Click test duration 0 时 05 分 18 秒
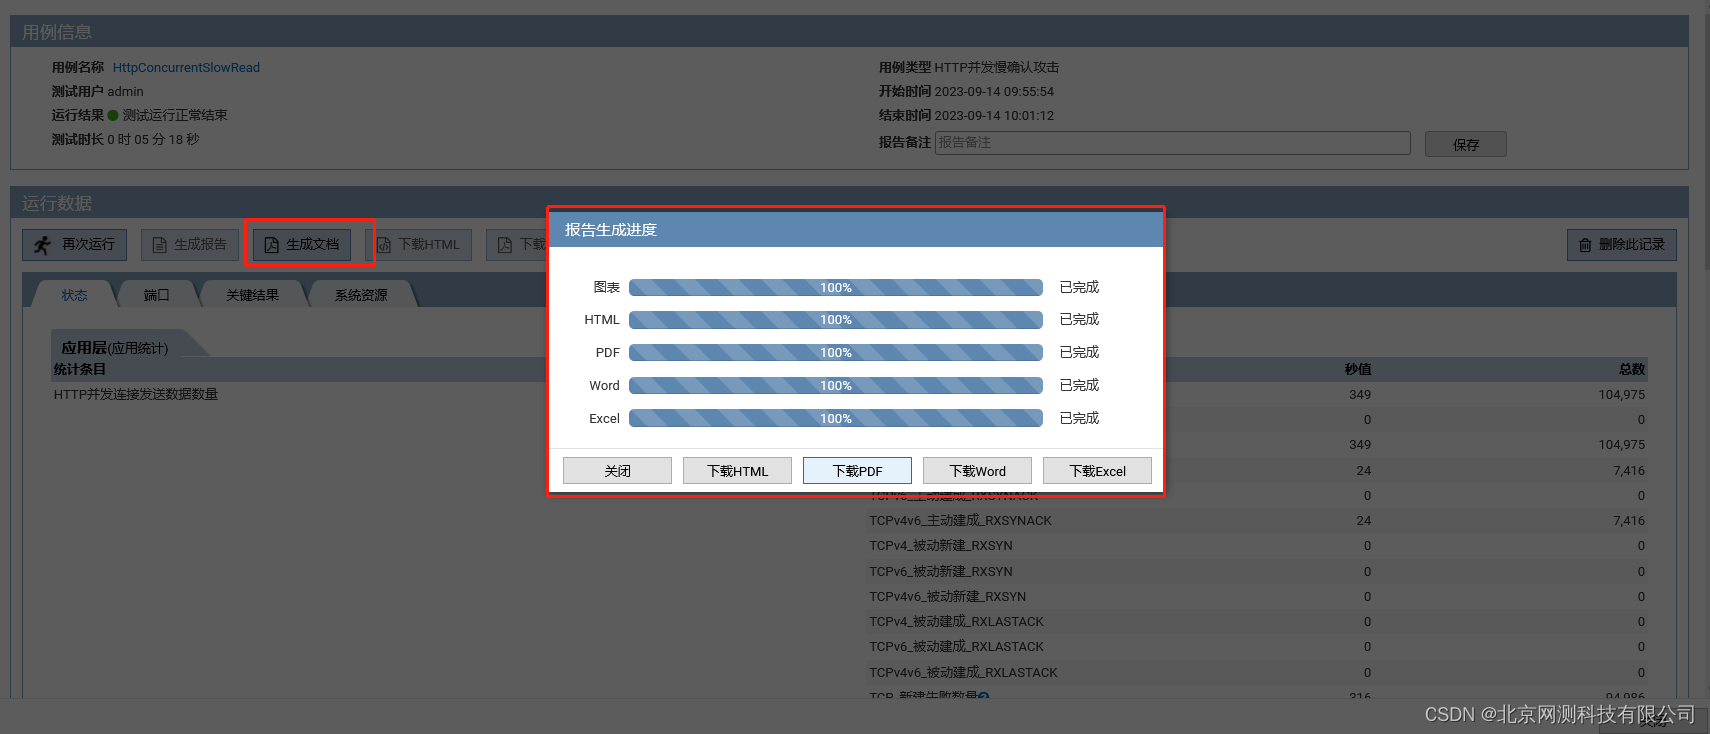 [x=153, y=139]
